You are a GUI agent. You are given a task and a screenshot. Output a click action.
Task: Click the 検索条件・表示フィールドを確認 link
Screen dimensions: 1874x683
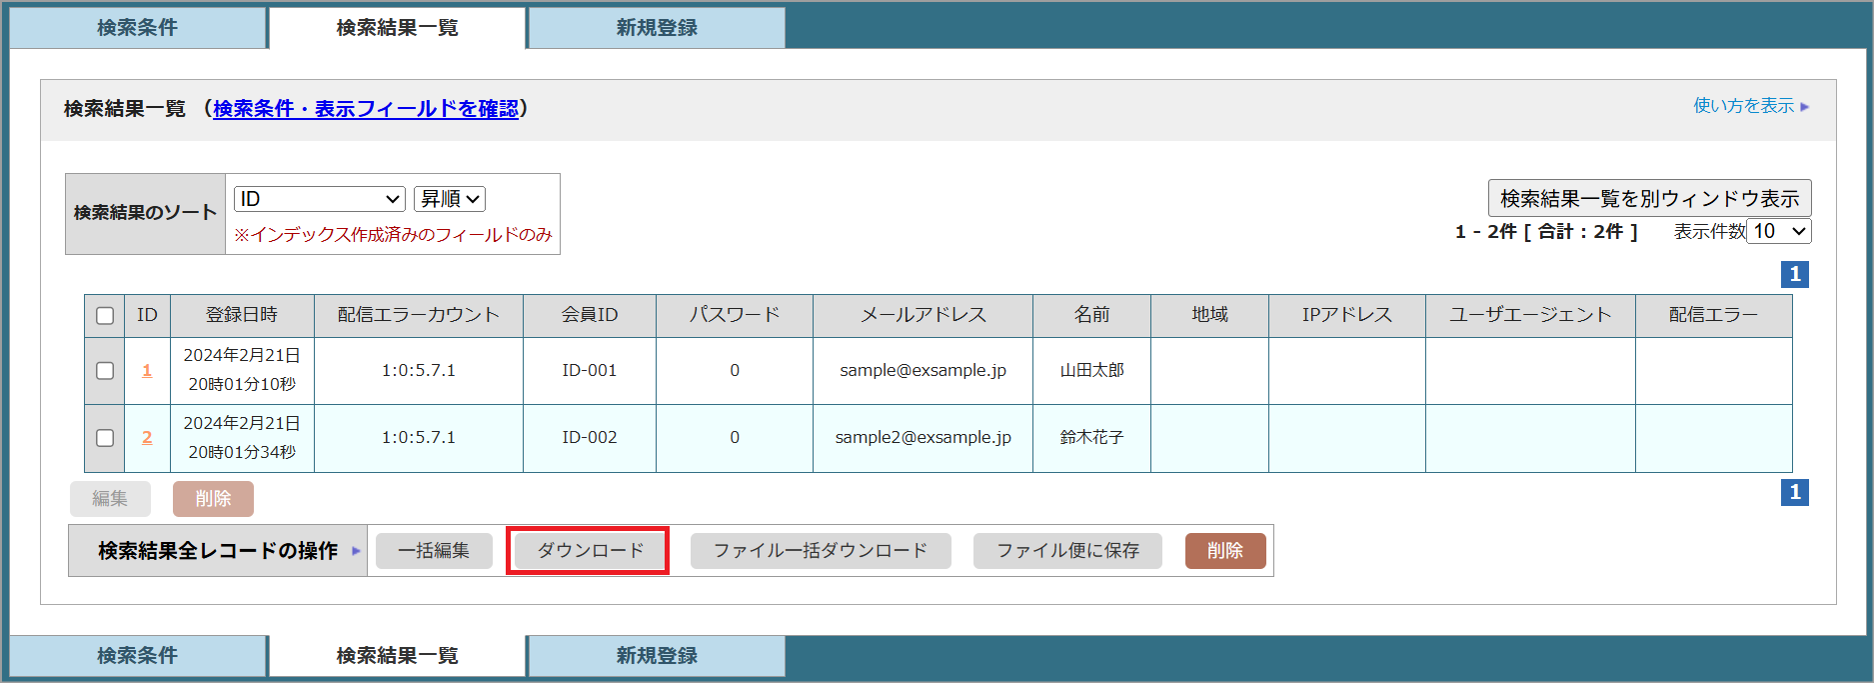pos(366,109)
